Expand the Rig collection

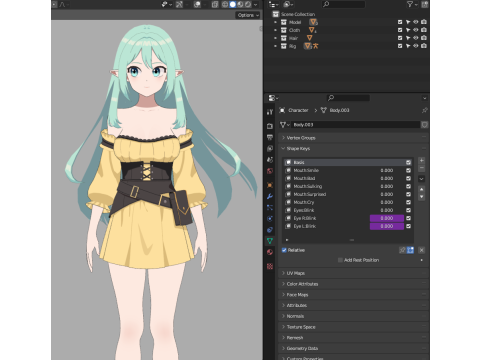(275, 46)
